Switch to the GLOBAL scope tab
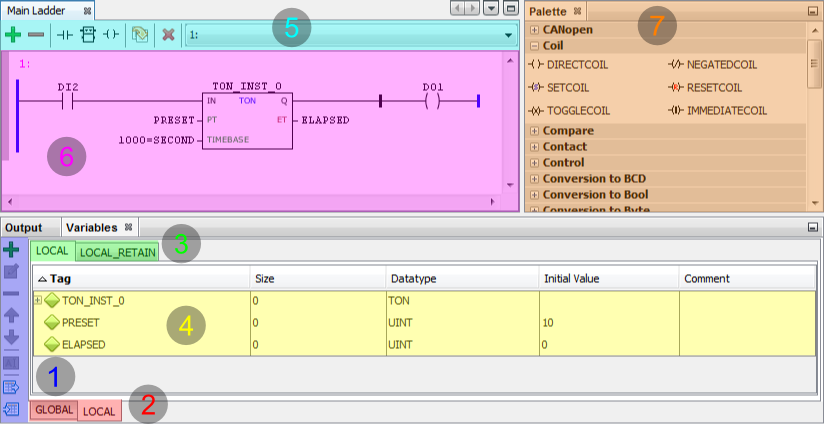Screen dimensions: 824x424 pyautogui.click(x=53, y=410)
